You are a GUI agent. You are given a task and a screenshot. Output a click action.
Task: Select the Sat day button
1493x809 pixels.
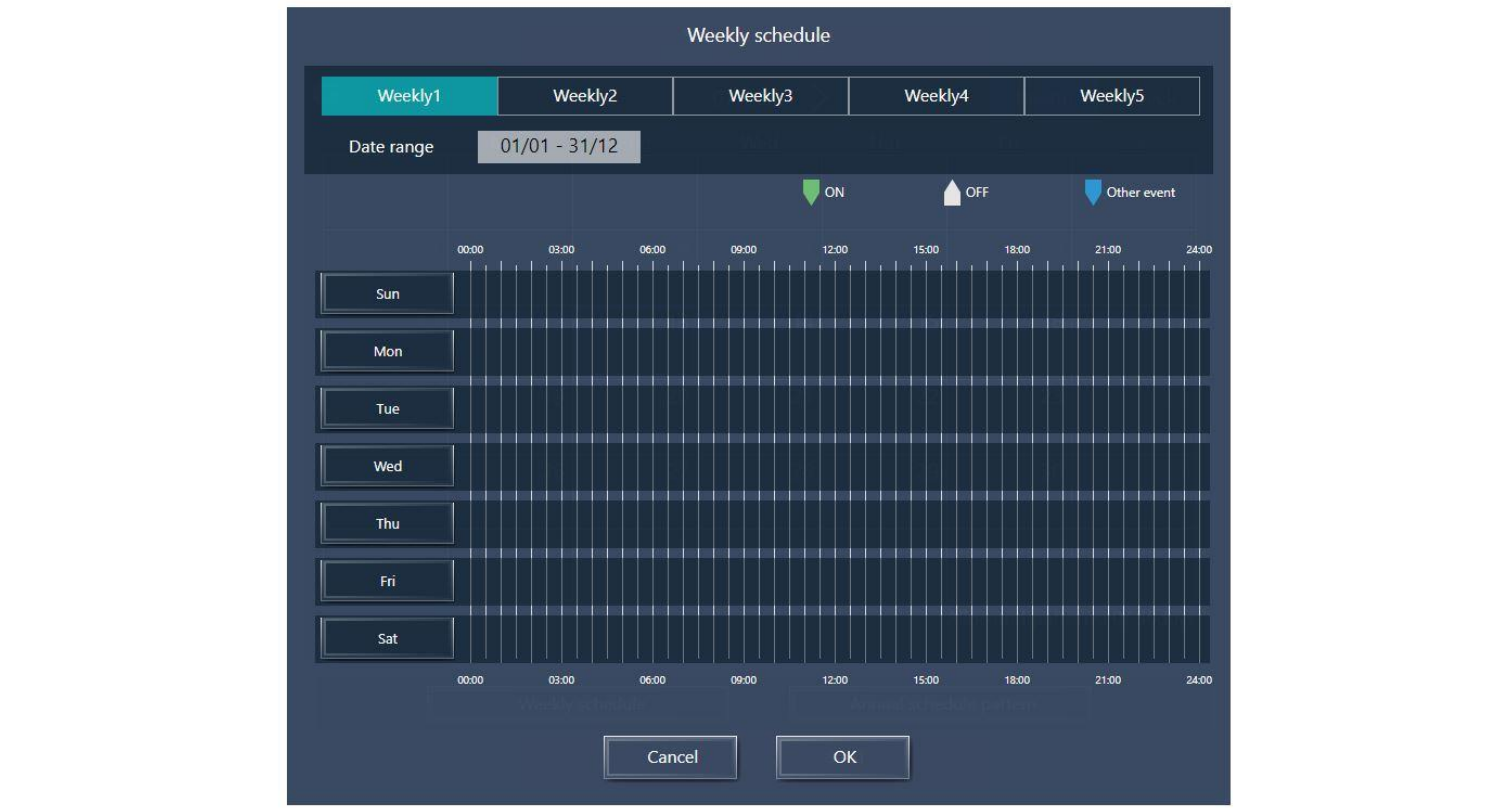click(x=388, y=638)
